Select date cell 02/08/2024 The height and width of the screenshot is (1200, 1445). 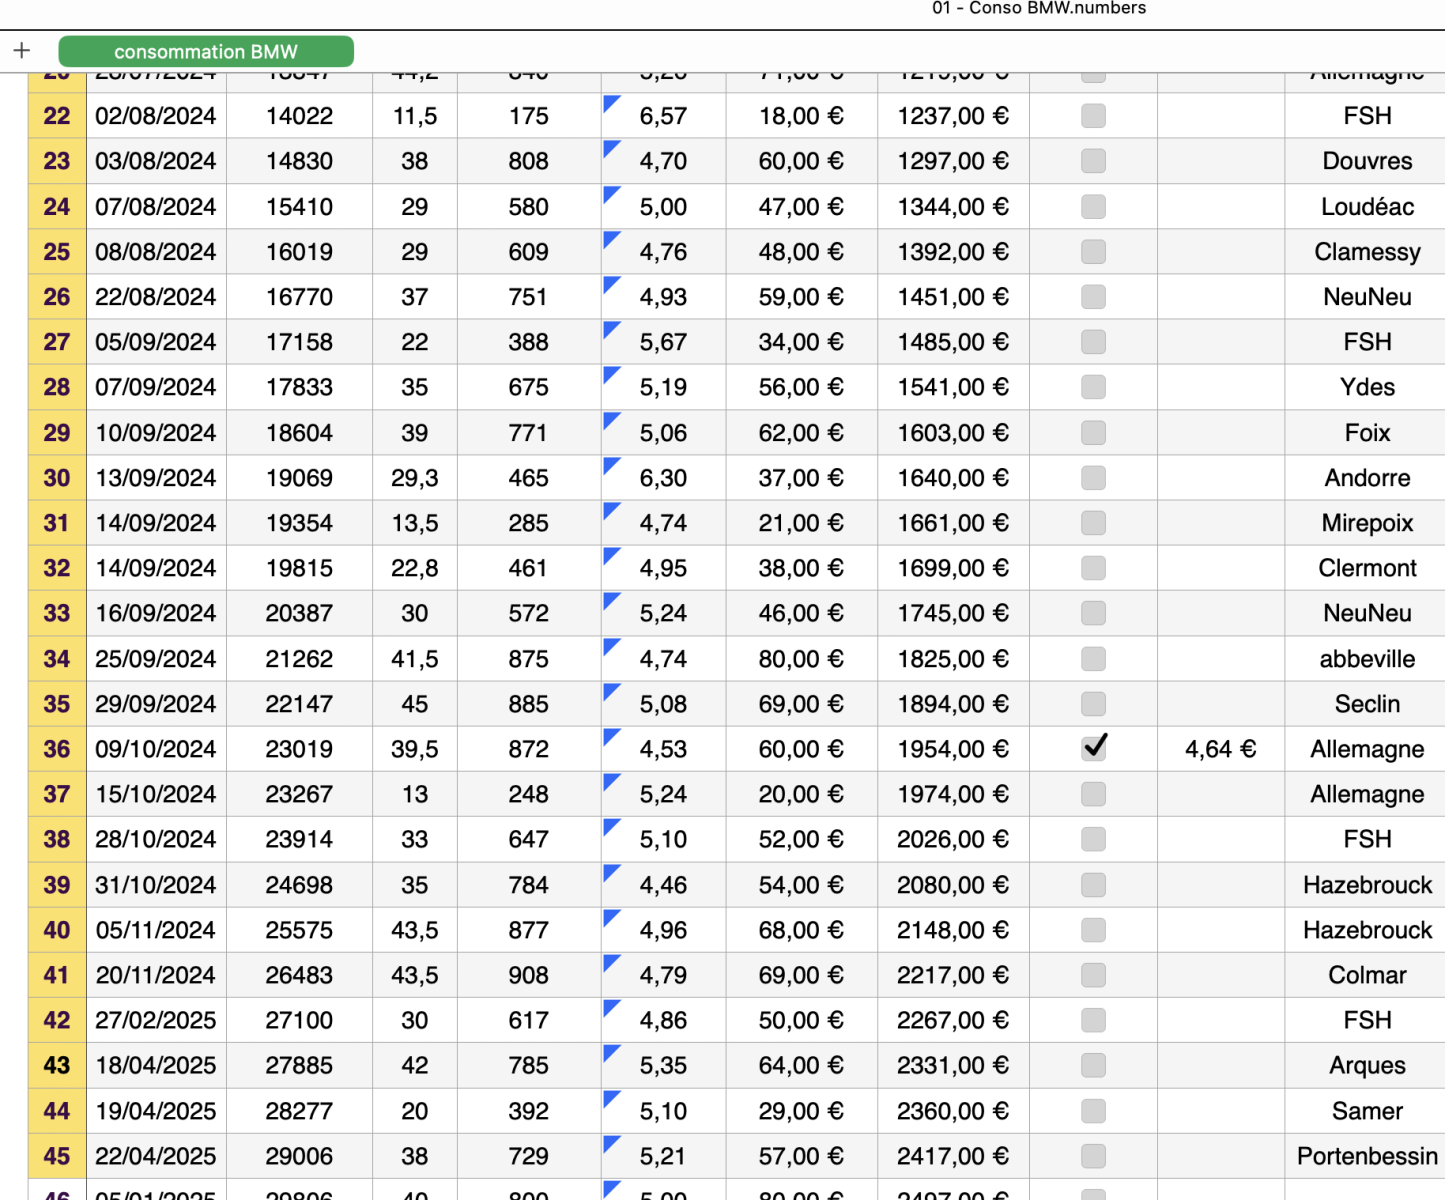click(156, 116)
